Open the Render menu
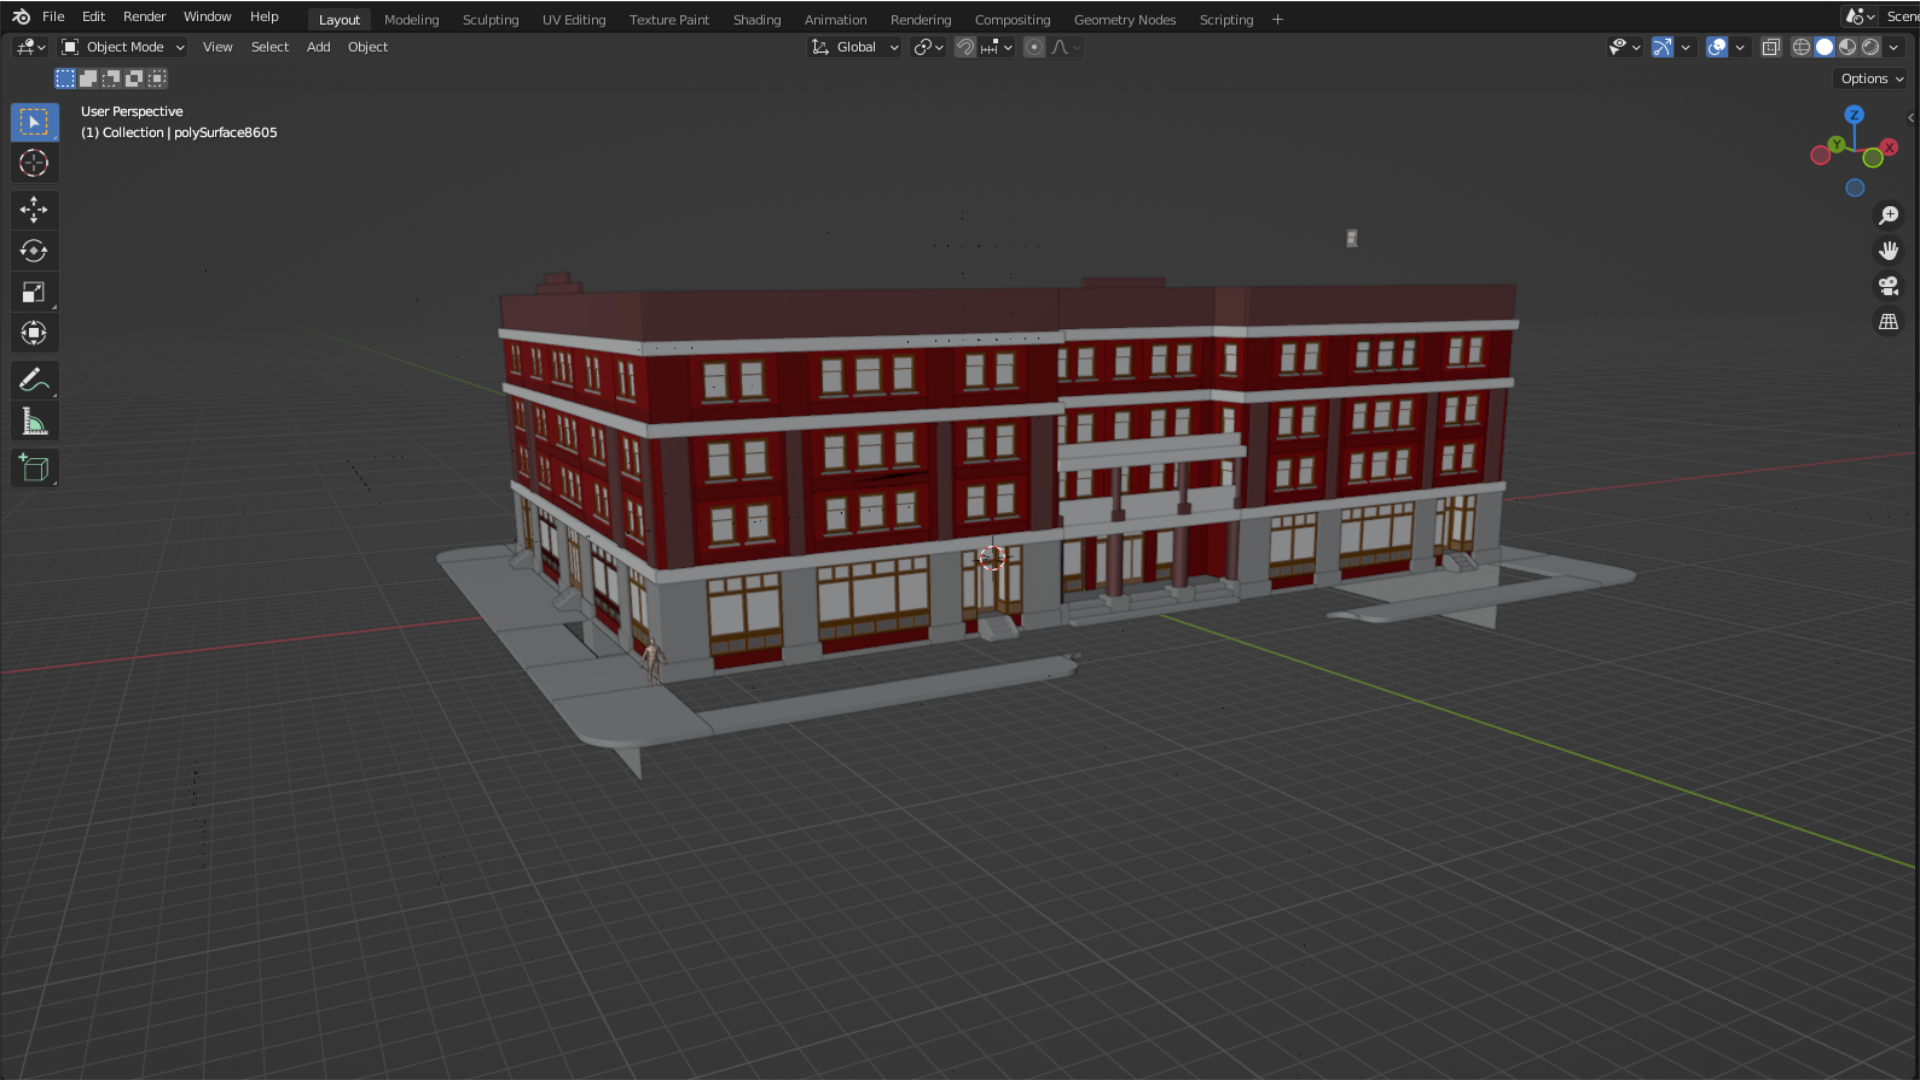 (144, 16)
